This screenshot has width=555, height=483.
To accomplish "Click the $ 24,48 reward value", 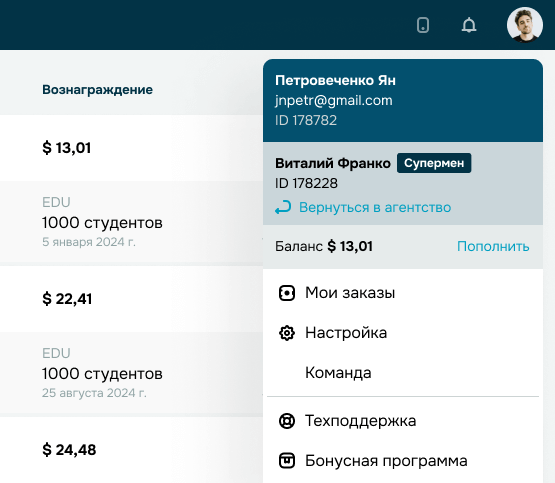I will 69,450.
